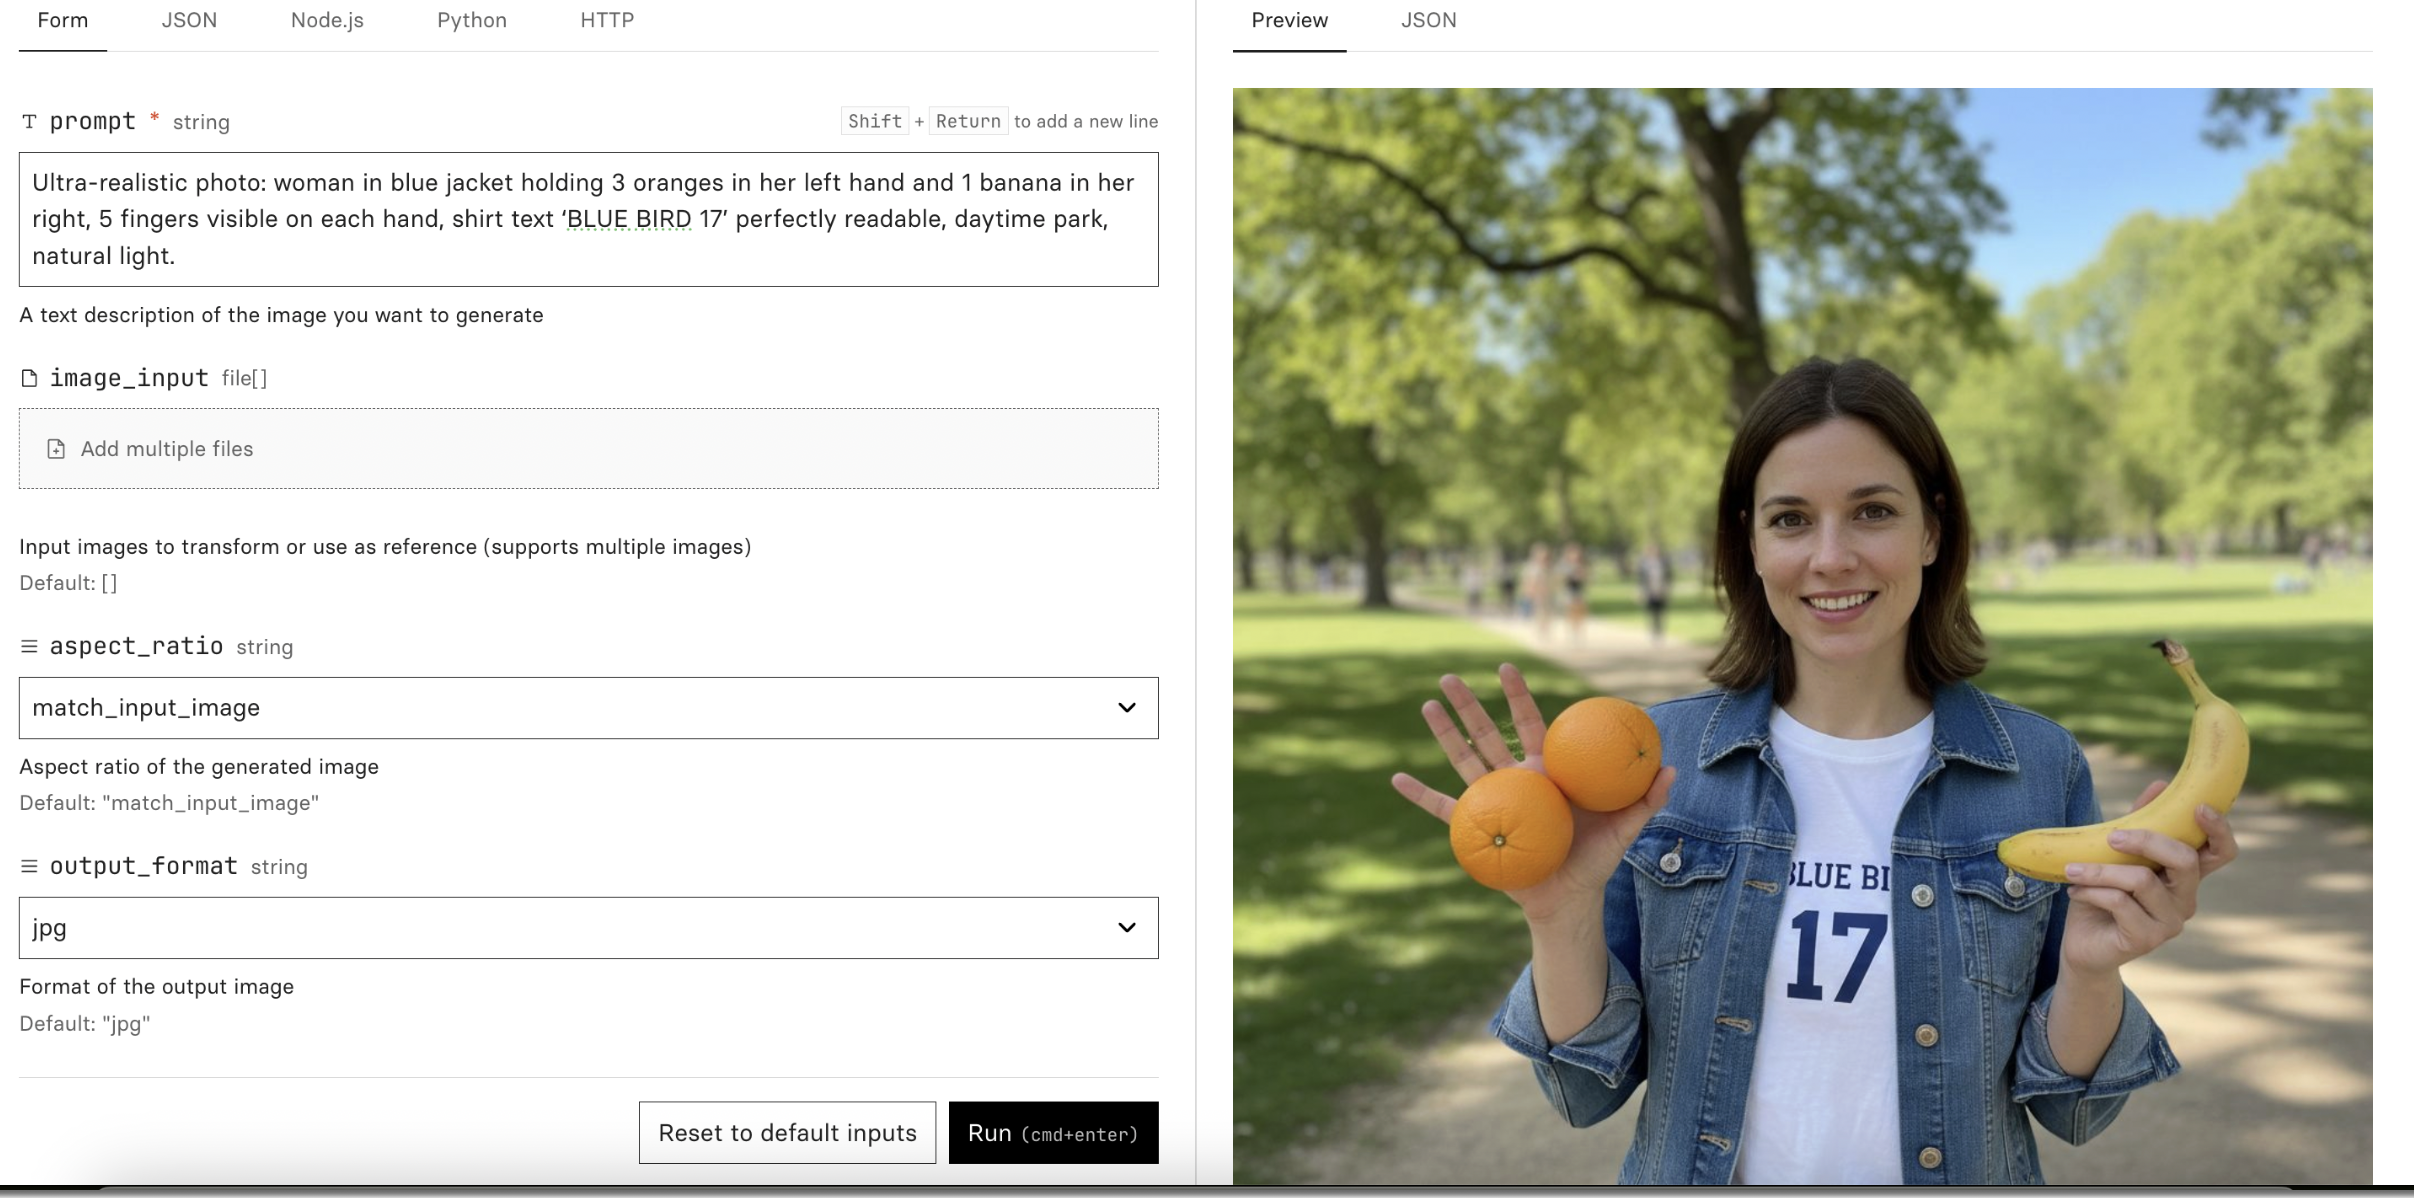Switch to the Node.js tab

(327, 21)
